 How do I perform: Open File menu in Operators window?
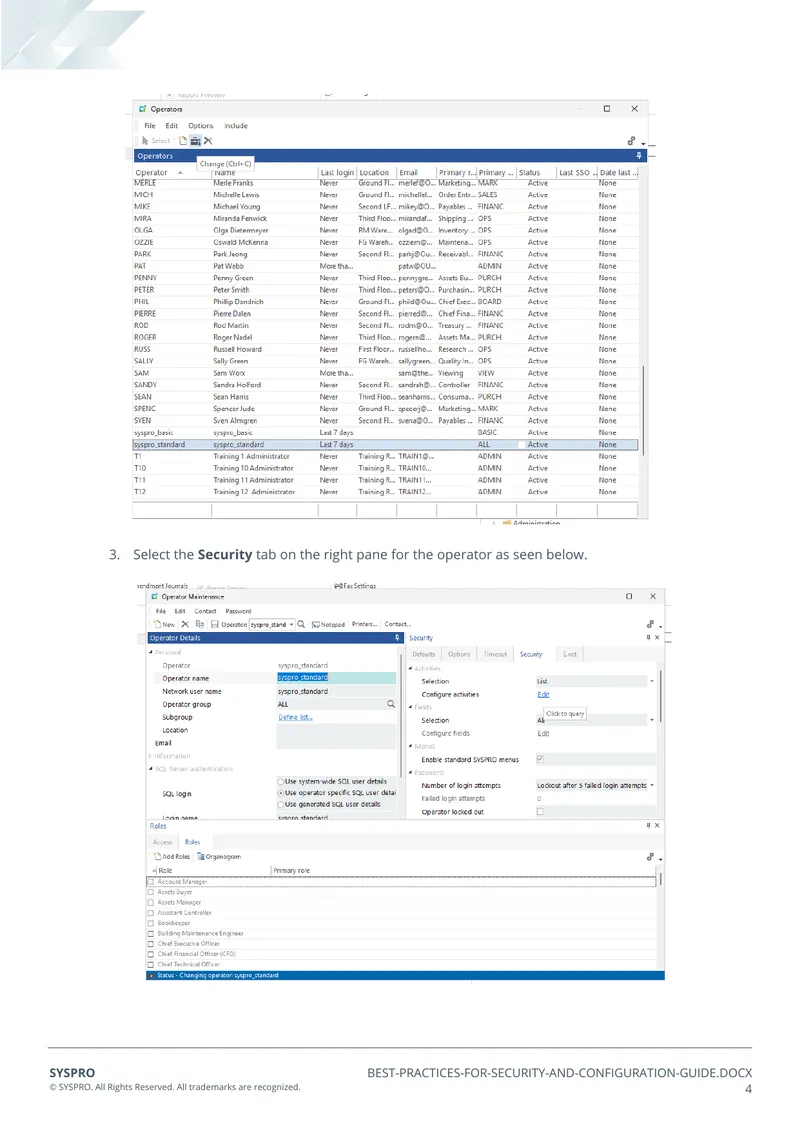pos(150,125)
